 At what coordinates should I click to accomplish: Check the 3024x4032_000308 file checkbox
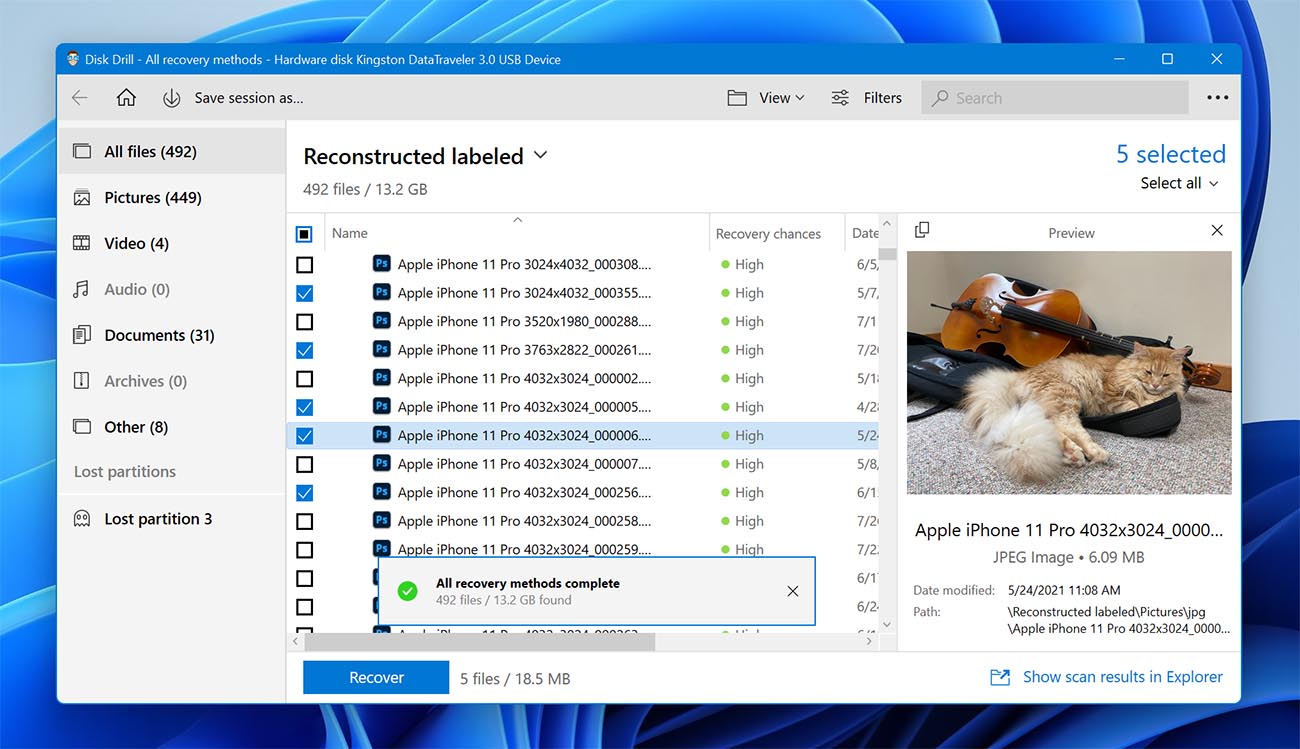click(304, 265)
